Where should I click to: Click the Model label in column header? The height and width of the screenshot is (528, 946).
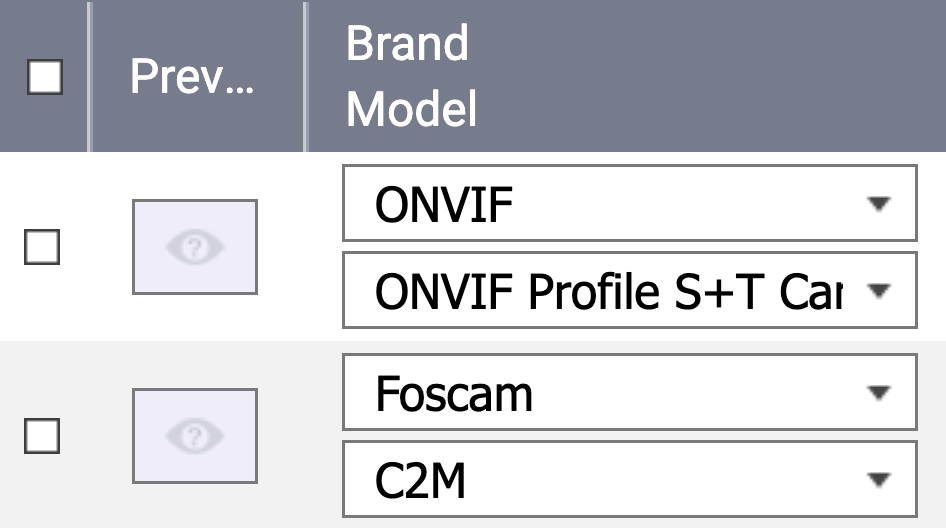(411, 108)
